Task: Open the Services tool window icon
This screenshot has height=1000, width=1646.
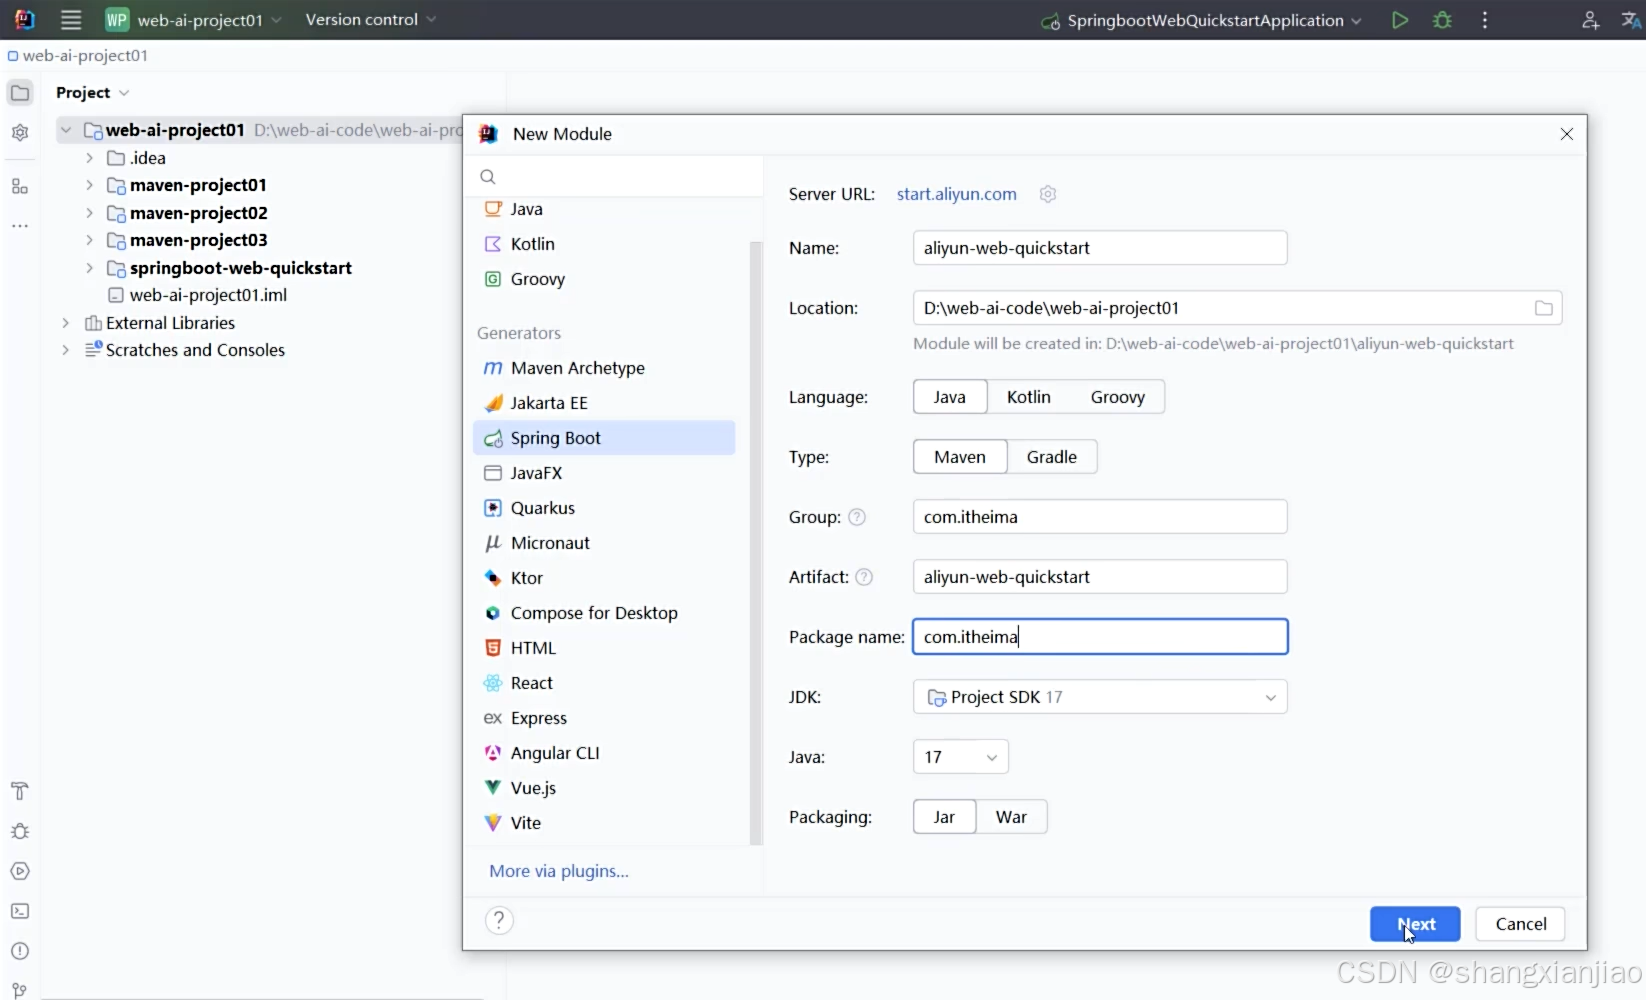Action: coord(20,871)
